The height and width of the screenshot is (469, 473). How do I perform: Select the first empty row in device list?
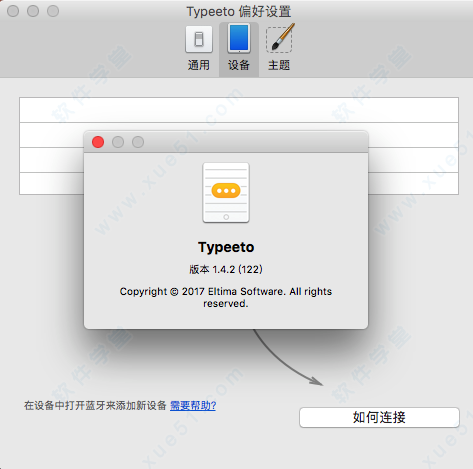pyautogui.click(x=239, y=110)
